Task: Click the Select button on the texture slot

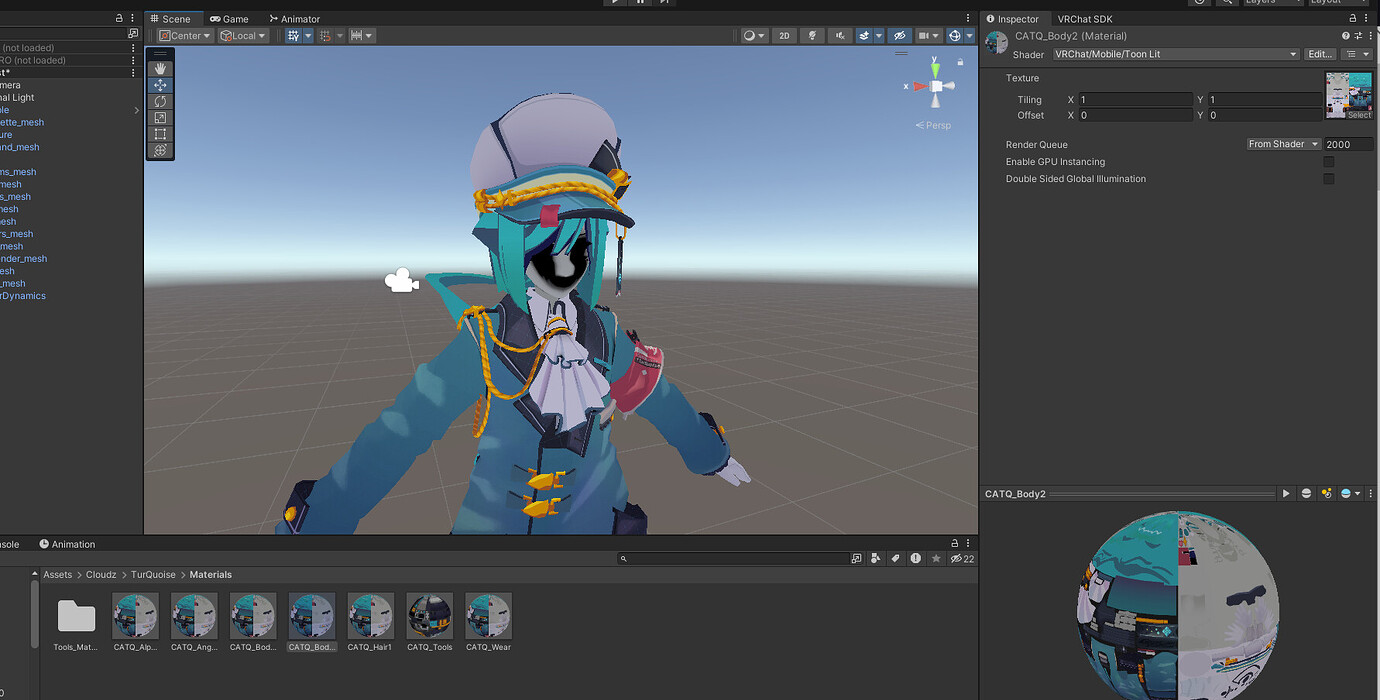Action: tap(1356, 115)
